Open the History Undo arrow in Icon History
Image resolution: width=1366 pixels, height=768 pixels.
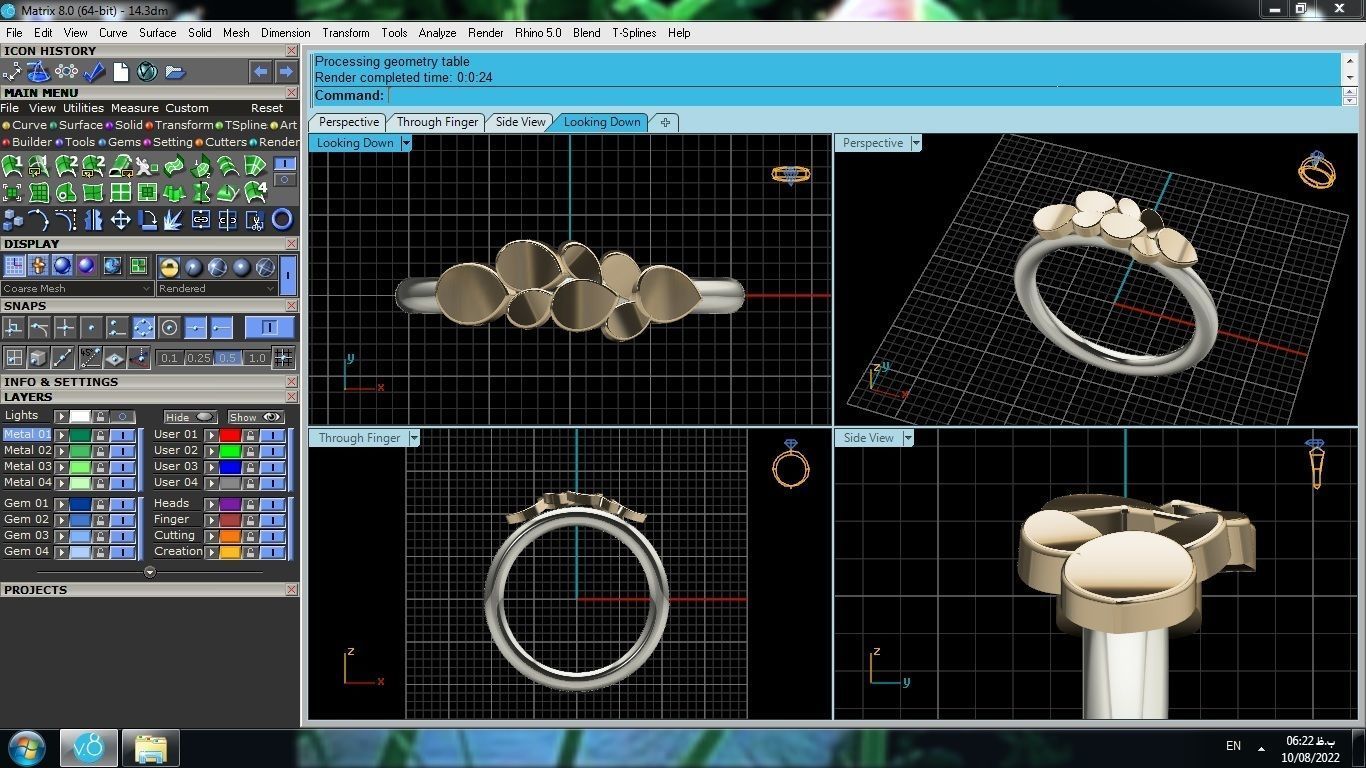click(260, 71)
